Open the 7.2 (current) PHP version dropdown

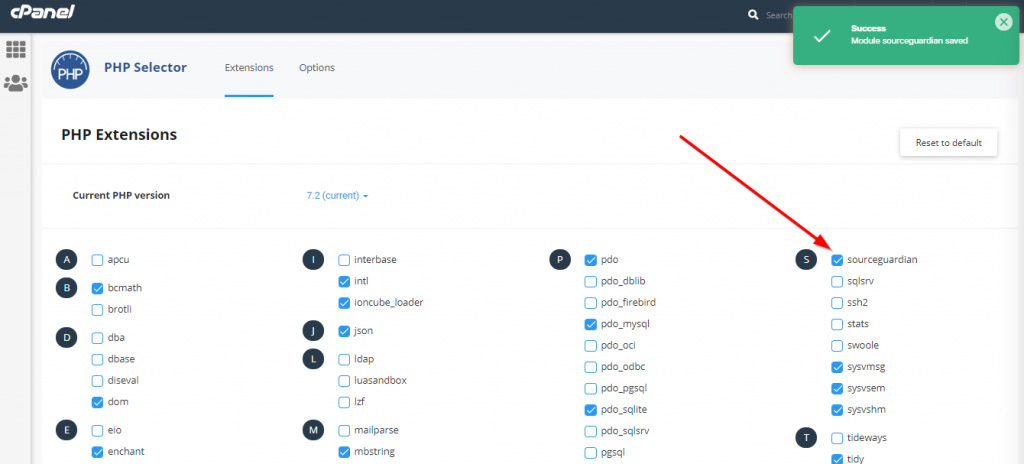(x=338, y=195)
